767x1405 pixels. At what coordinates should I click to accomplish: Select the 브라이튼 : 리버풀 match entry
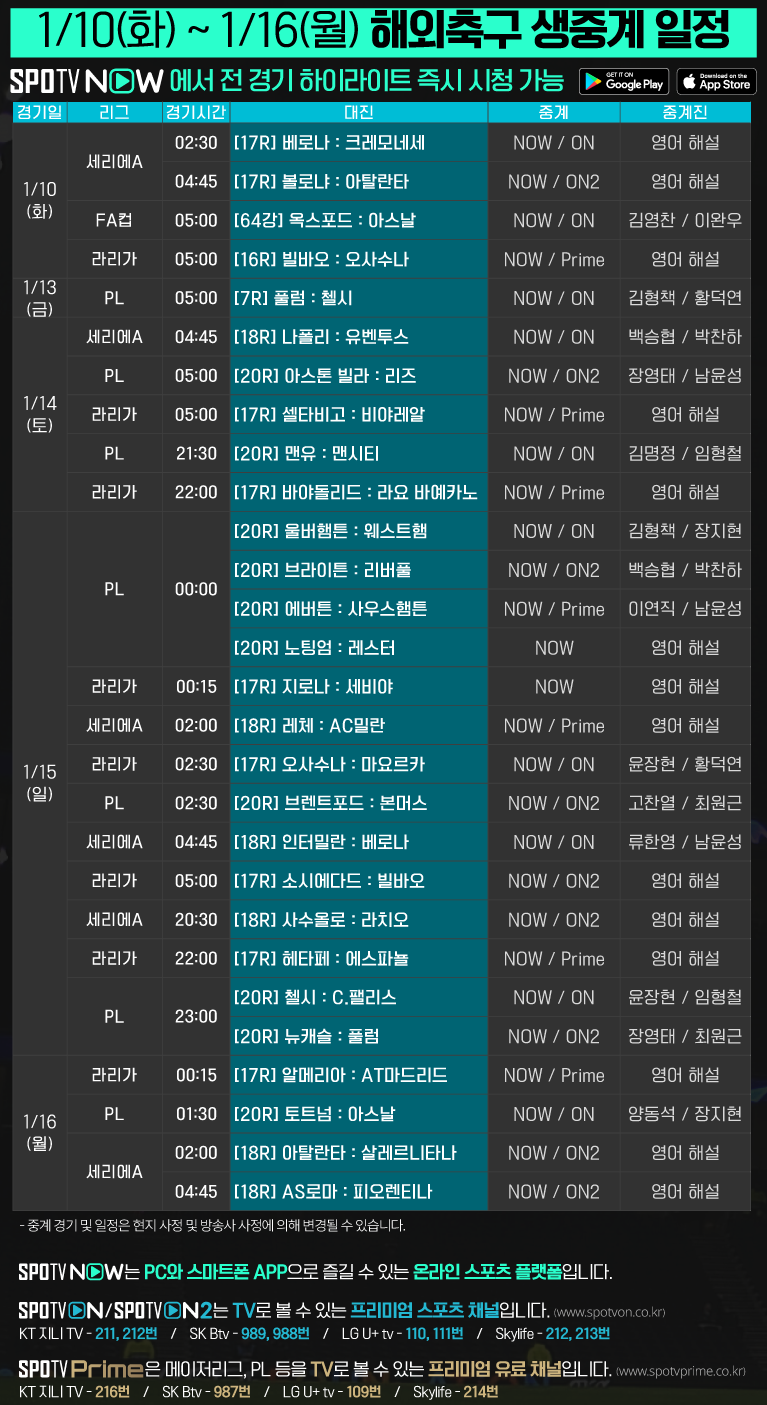click(x=358, y=570)
